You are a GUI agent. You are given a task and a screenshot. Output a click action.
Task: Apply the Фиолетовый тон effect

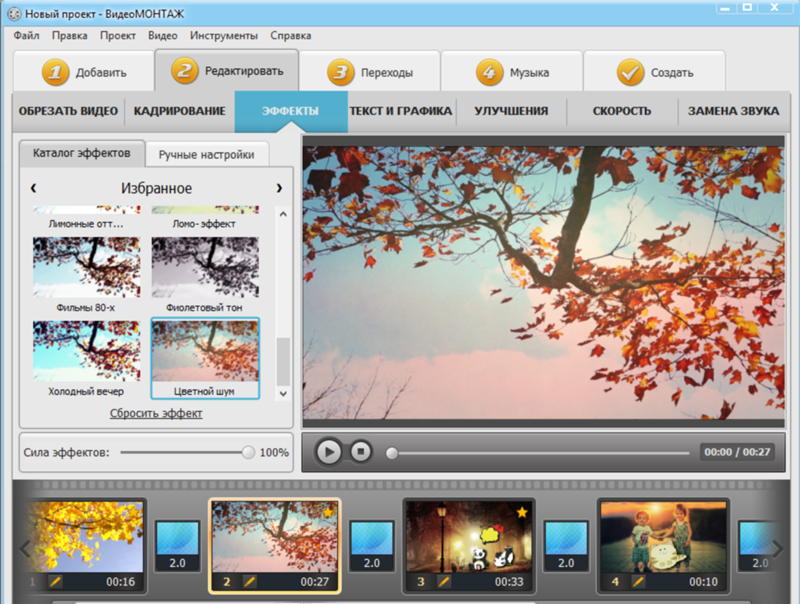[x=205, y=274]
